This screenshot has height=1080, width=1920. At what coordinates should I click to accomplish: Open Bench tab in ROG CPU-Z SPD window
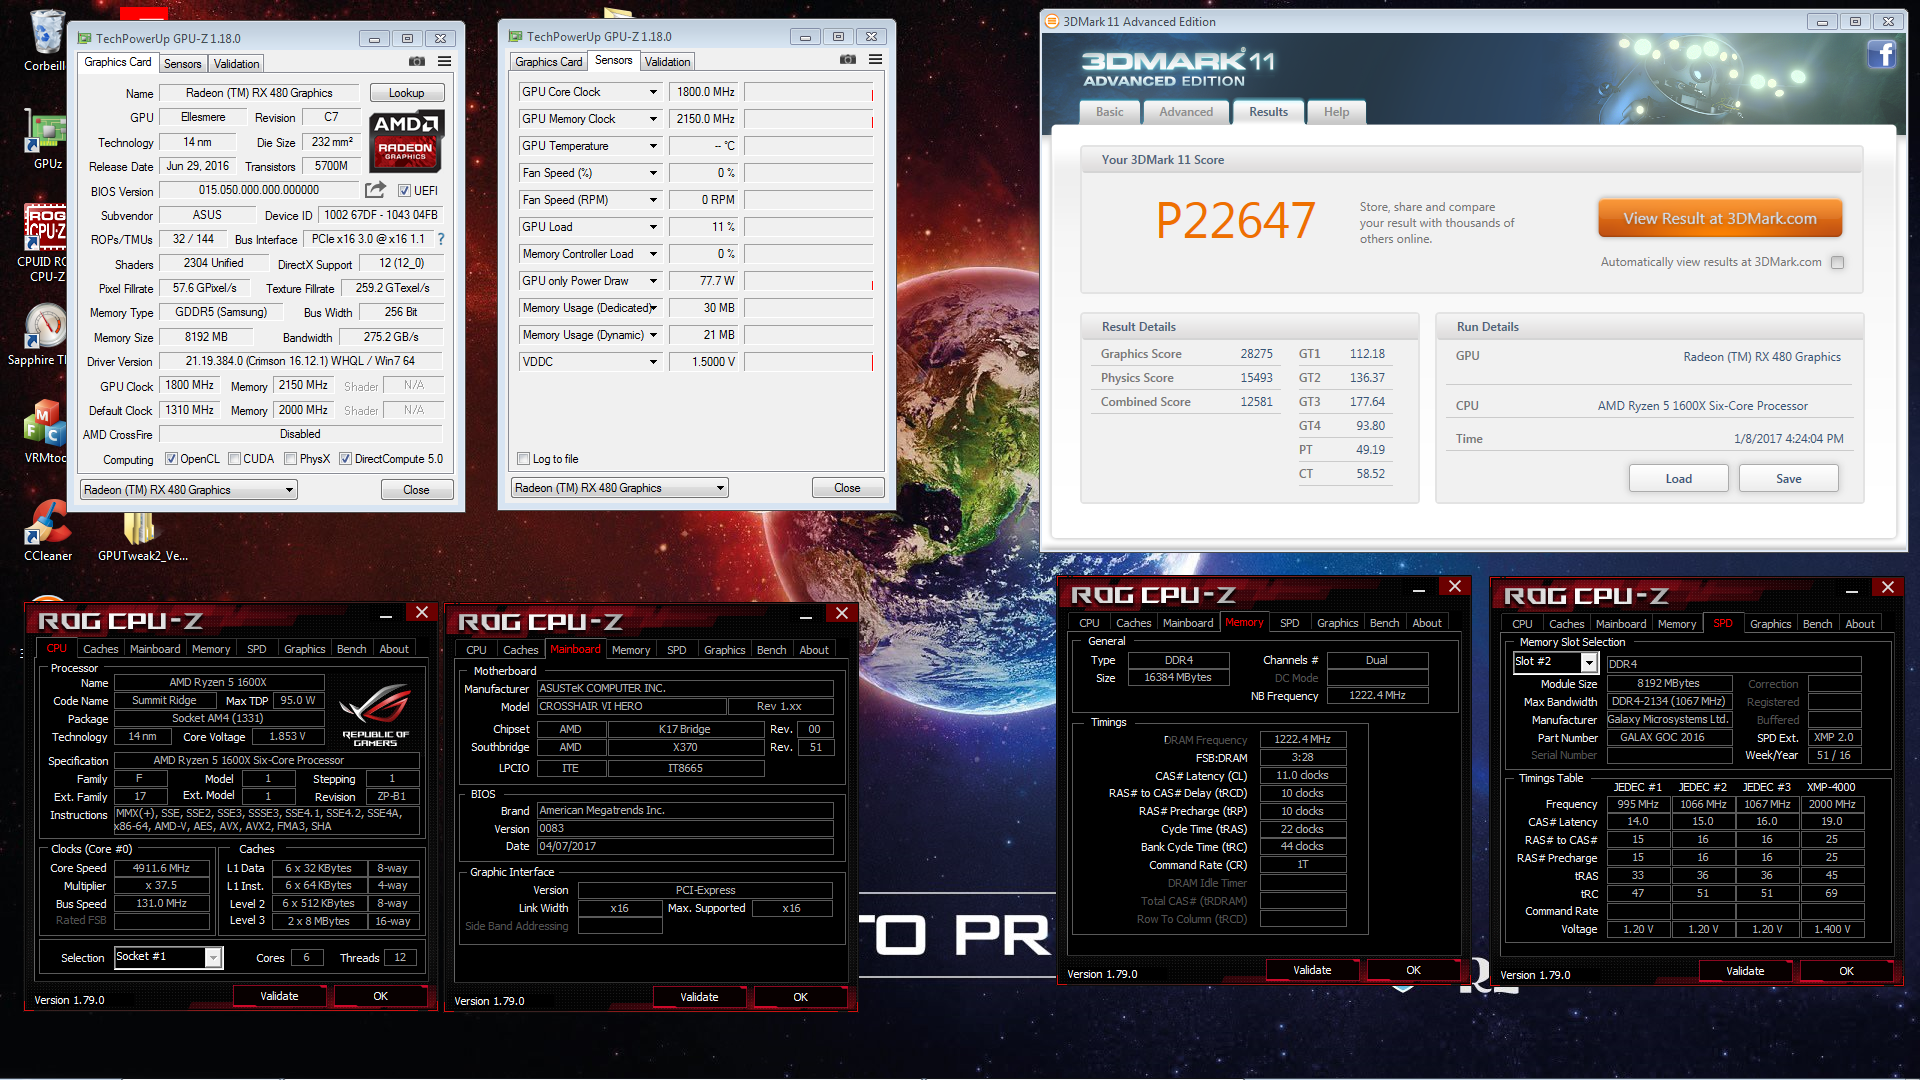click(1817, 624)
